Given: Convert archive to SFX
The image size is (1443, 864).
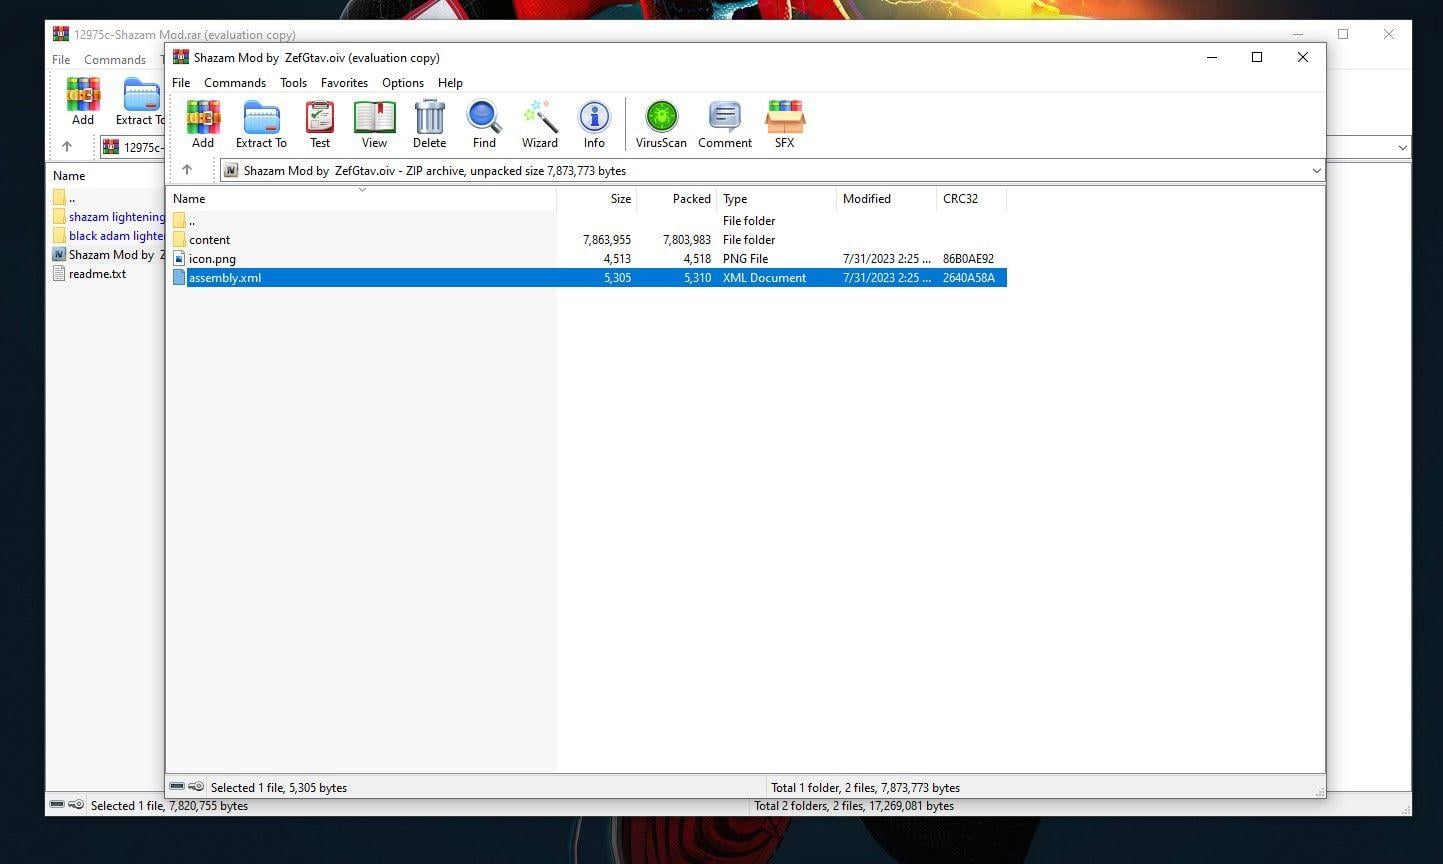Looking at the screenshot, I should point(784,120).
